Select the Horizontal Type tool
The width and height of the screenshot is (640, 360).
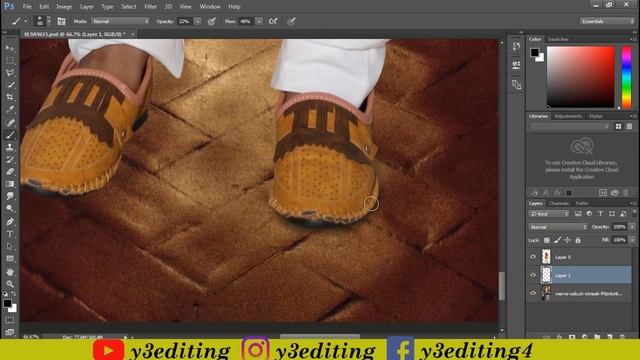pyautogui.click(x=10, y=234)
